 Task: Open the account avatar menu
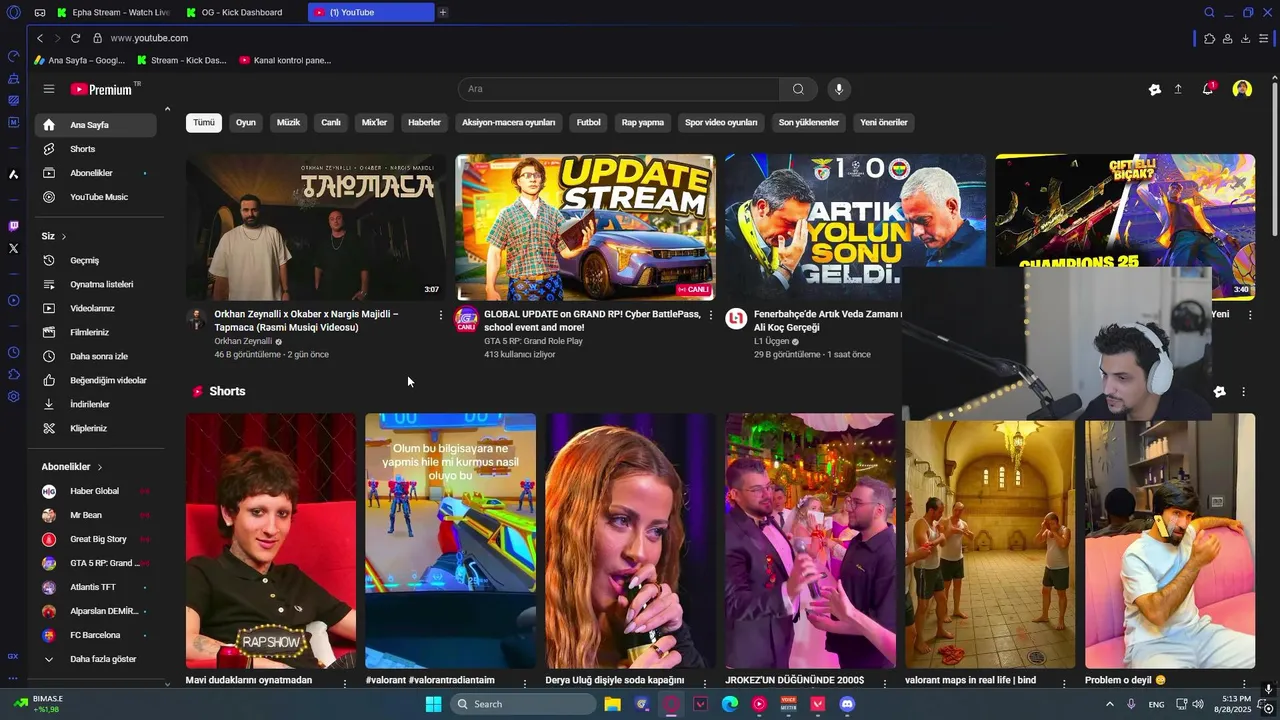pos(1242,89)
